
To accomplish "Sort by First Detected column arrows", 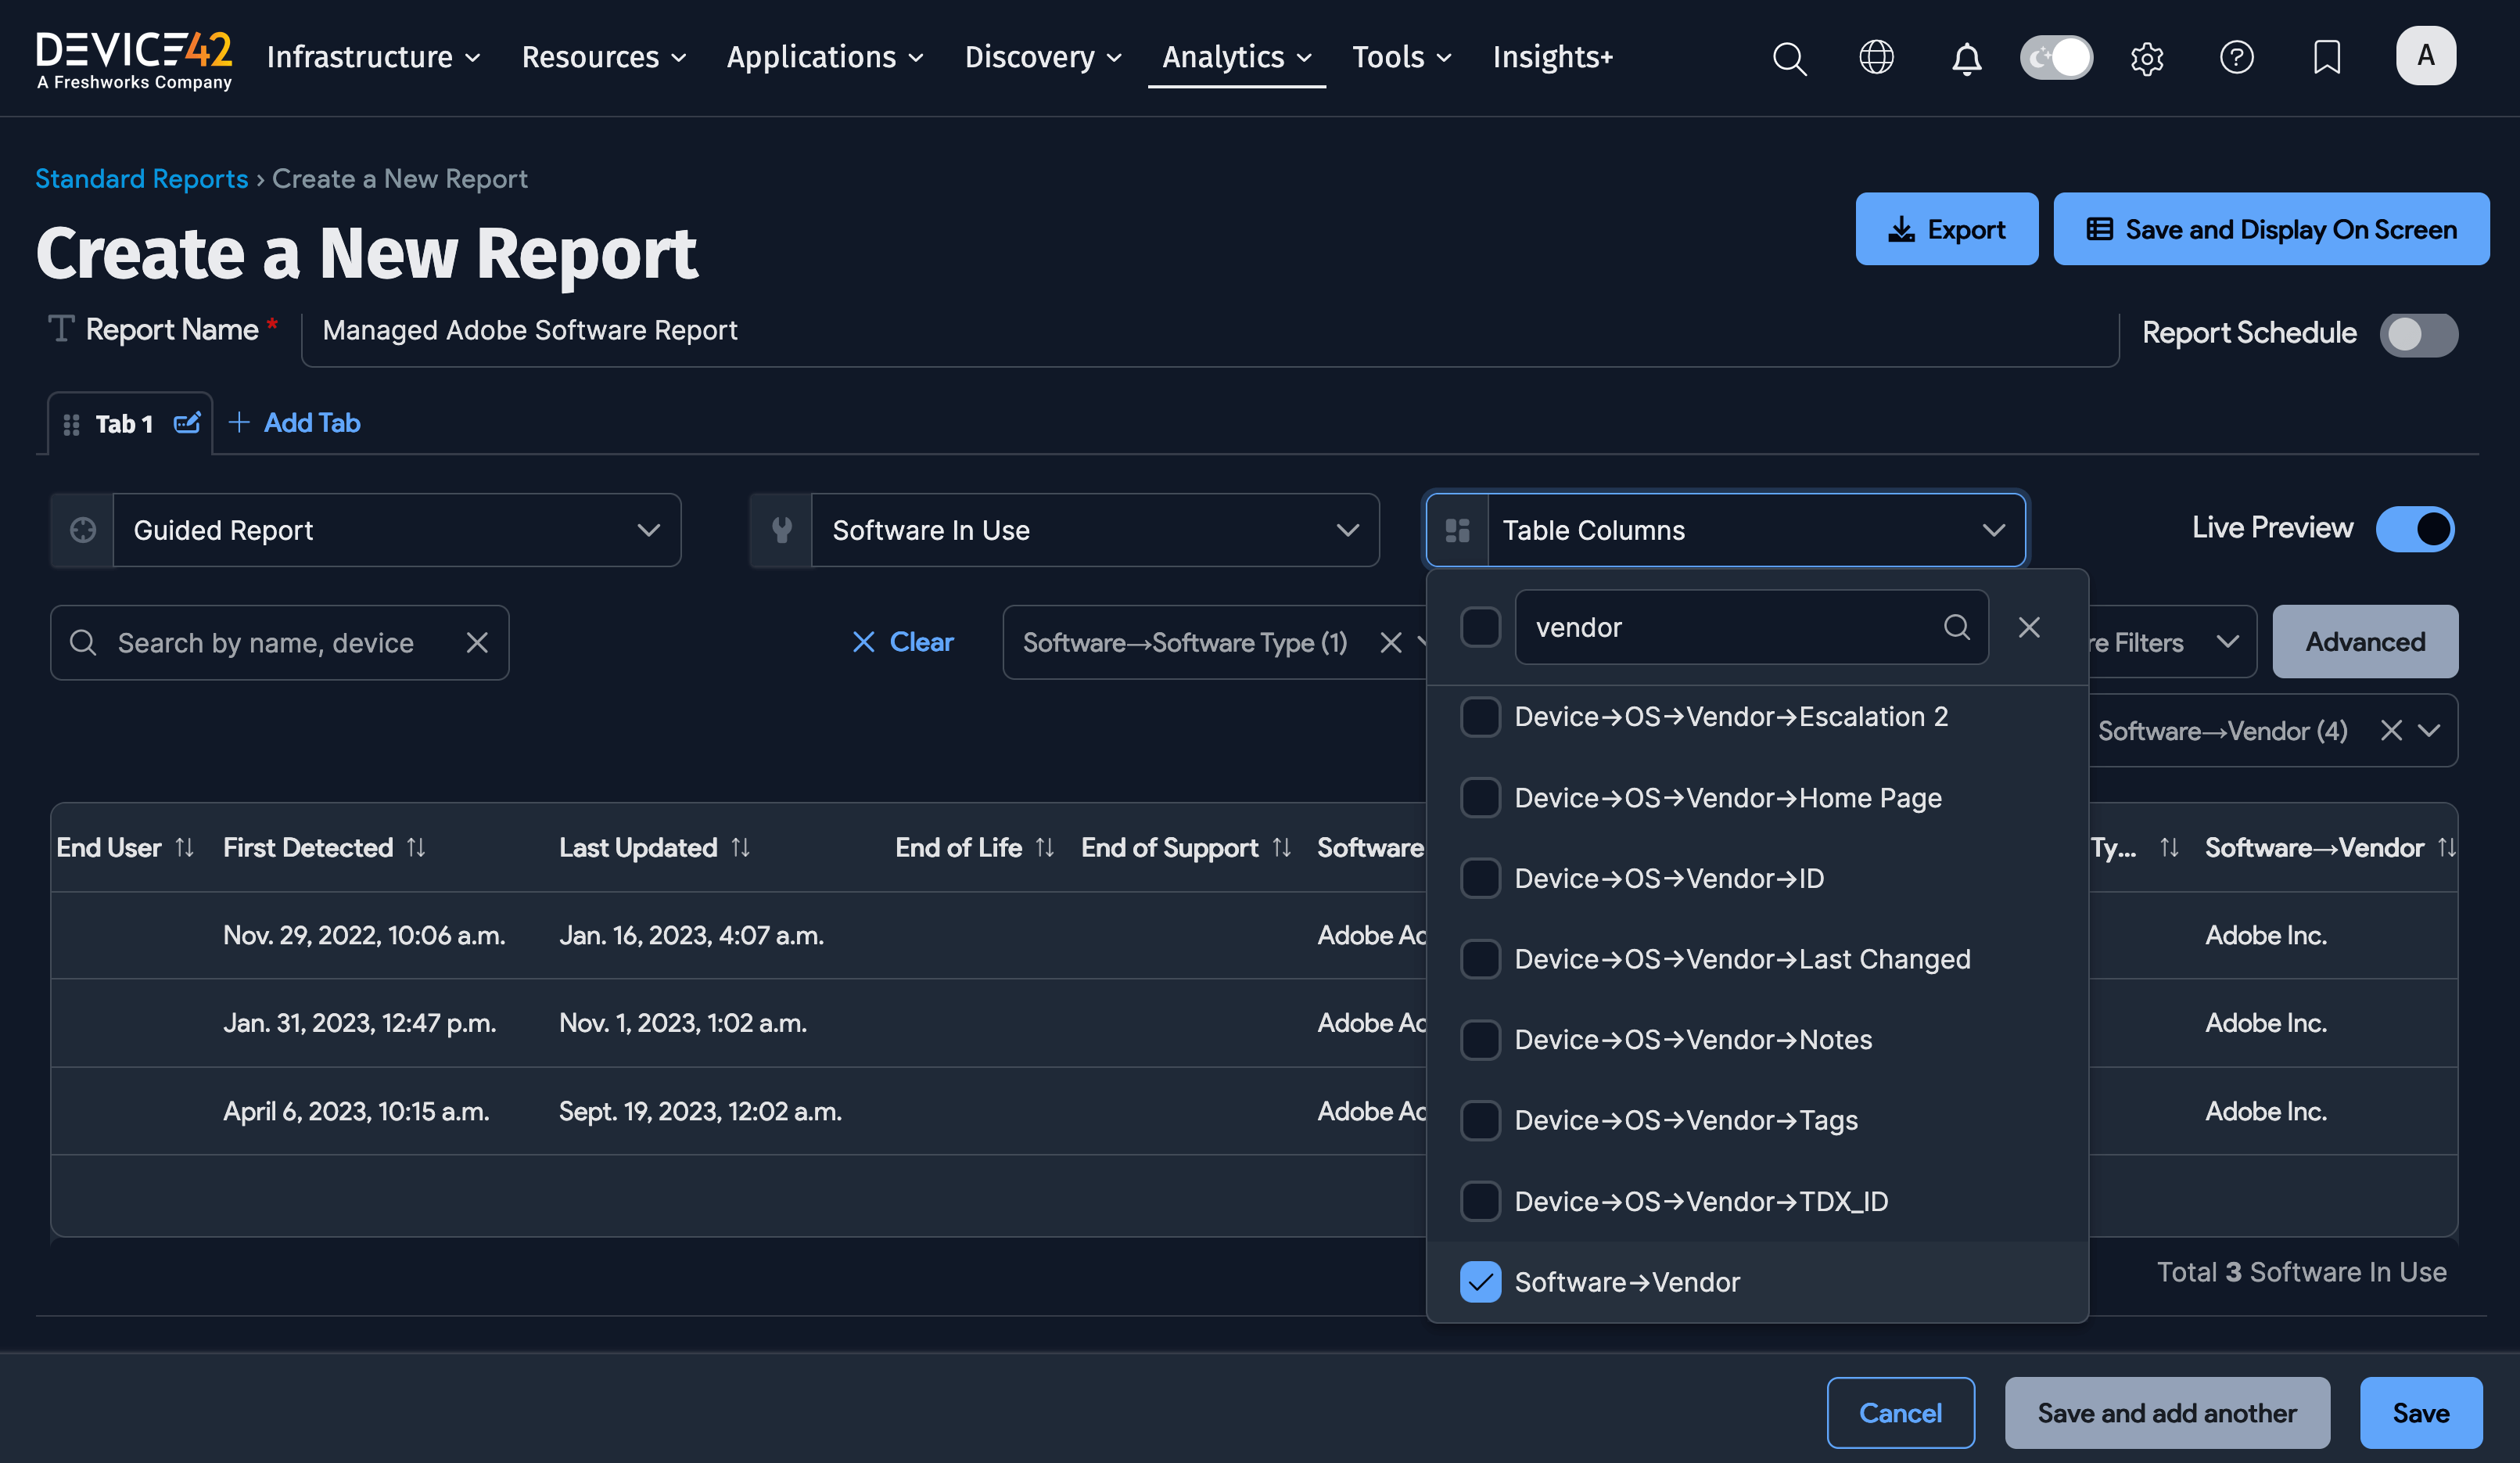I will [x=417, y=848].
